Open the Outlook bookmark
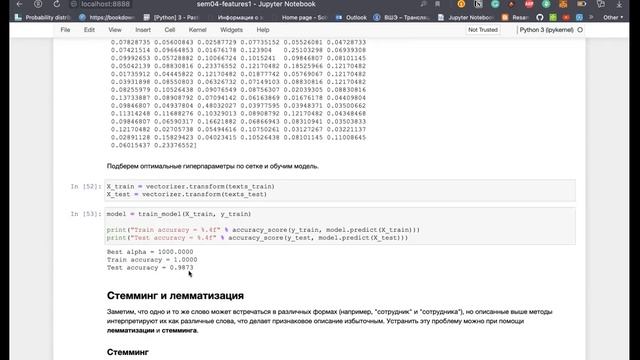 pyautogui.click(x=351, y=18)
